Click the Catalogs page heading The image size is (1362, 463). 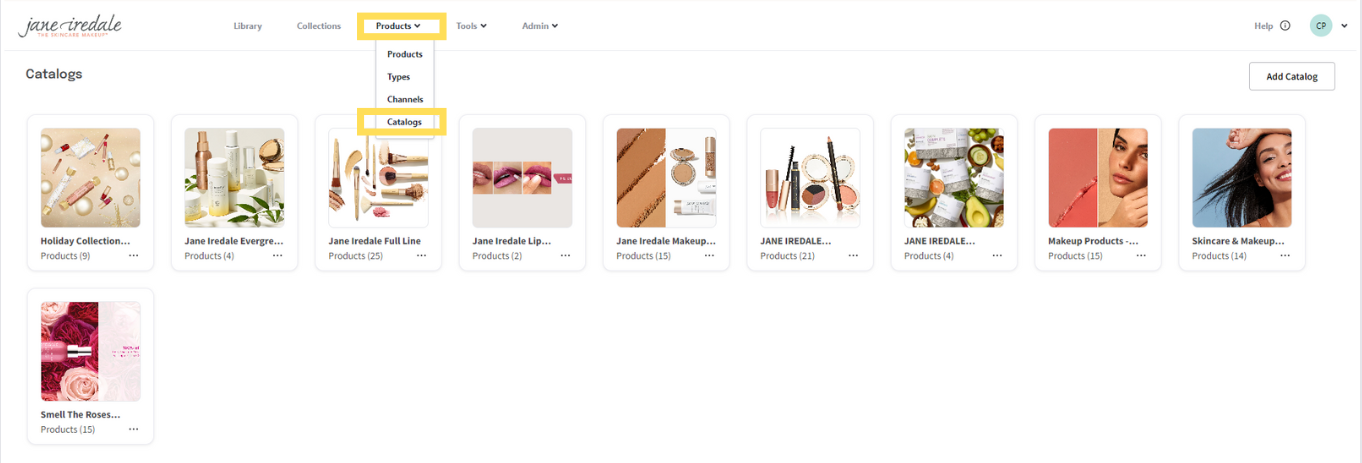point(54,74)
